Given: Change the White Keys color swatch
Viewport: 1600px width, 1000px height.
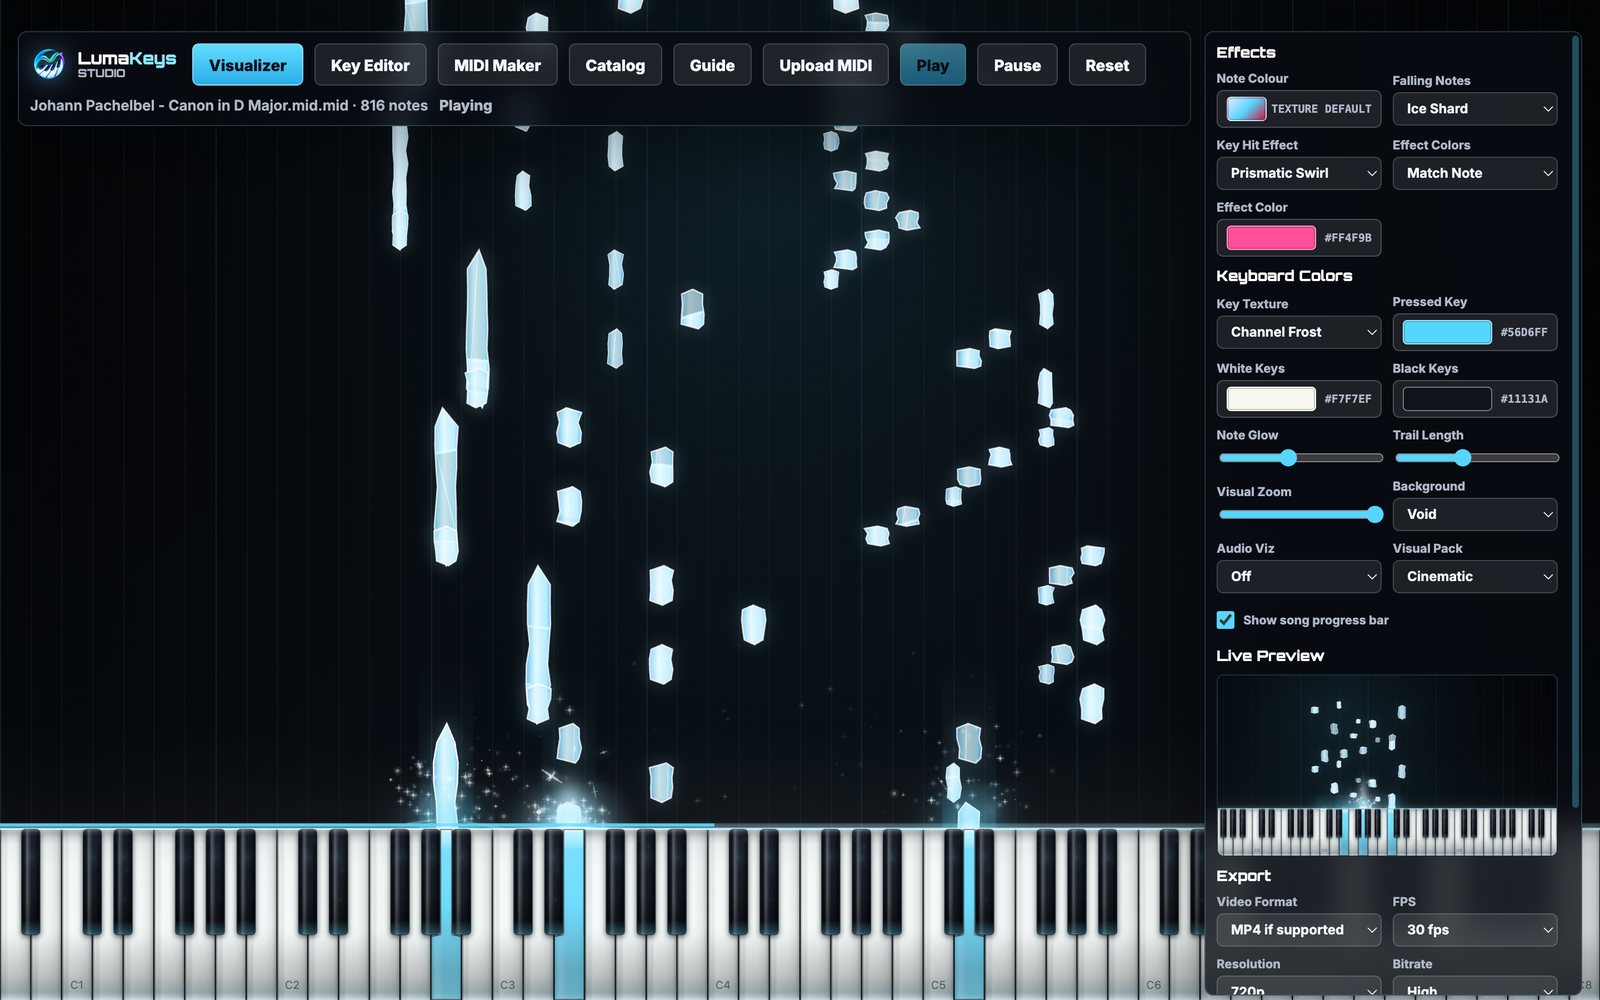Looking at the screenshot, I should click(1271, 399).
